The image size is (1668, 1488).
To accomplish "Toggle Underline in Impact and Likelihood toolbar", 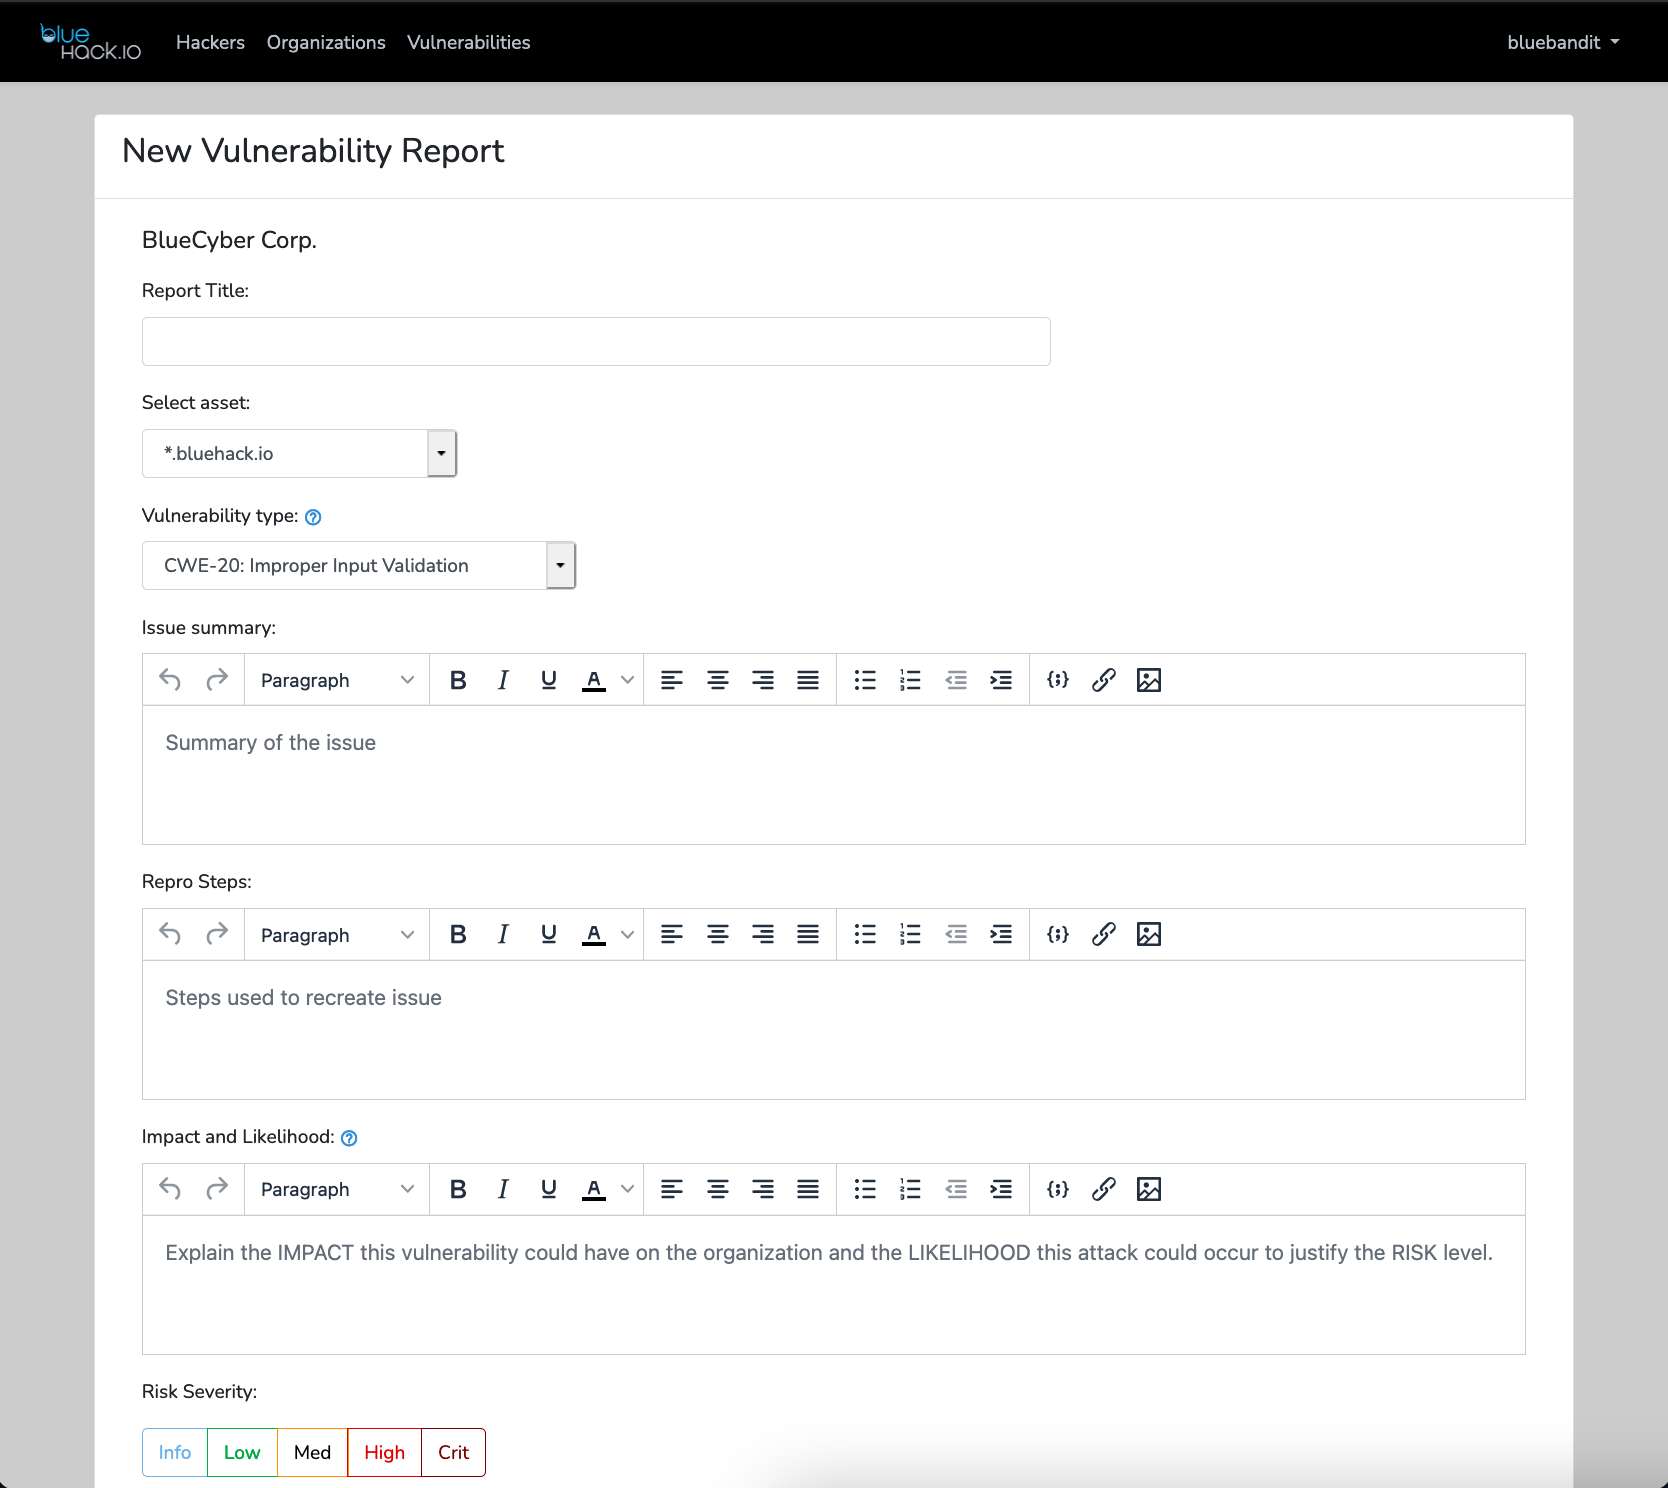I will [x=548, y=1189].
